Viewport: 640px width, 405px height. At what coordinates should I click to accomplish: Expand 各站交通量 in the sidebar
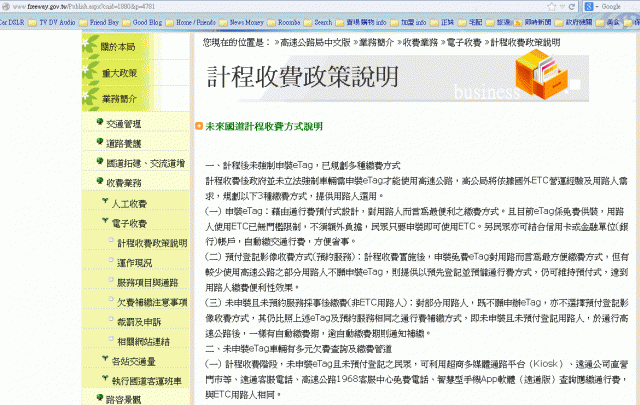click(133, 361)
